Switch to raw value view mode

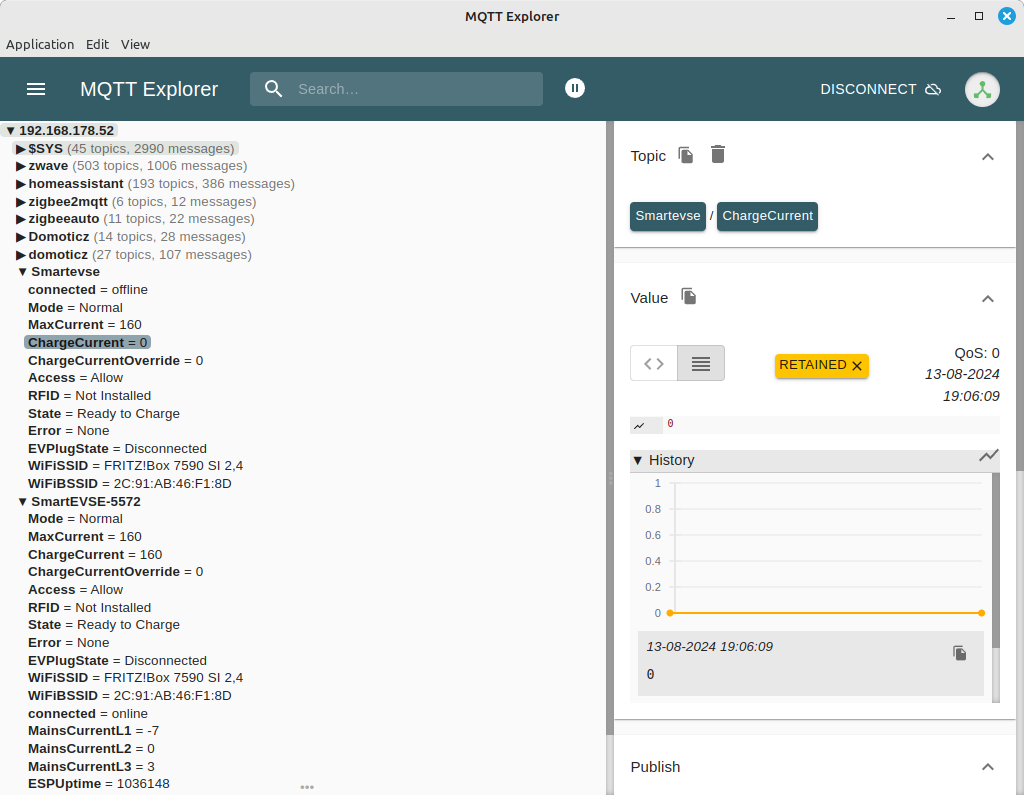coord(701,363)
